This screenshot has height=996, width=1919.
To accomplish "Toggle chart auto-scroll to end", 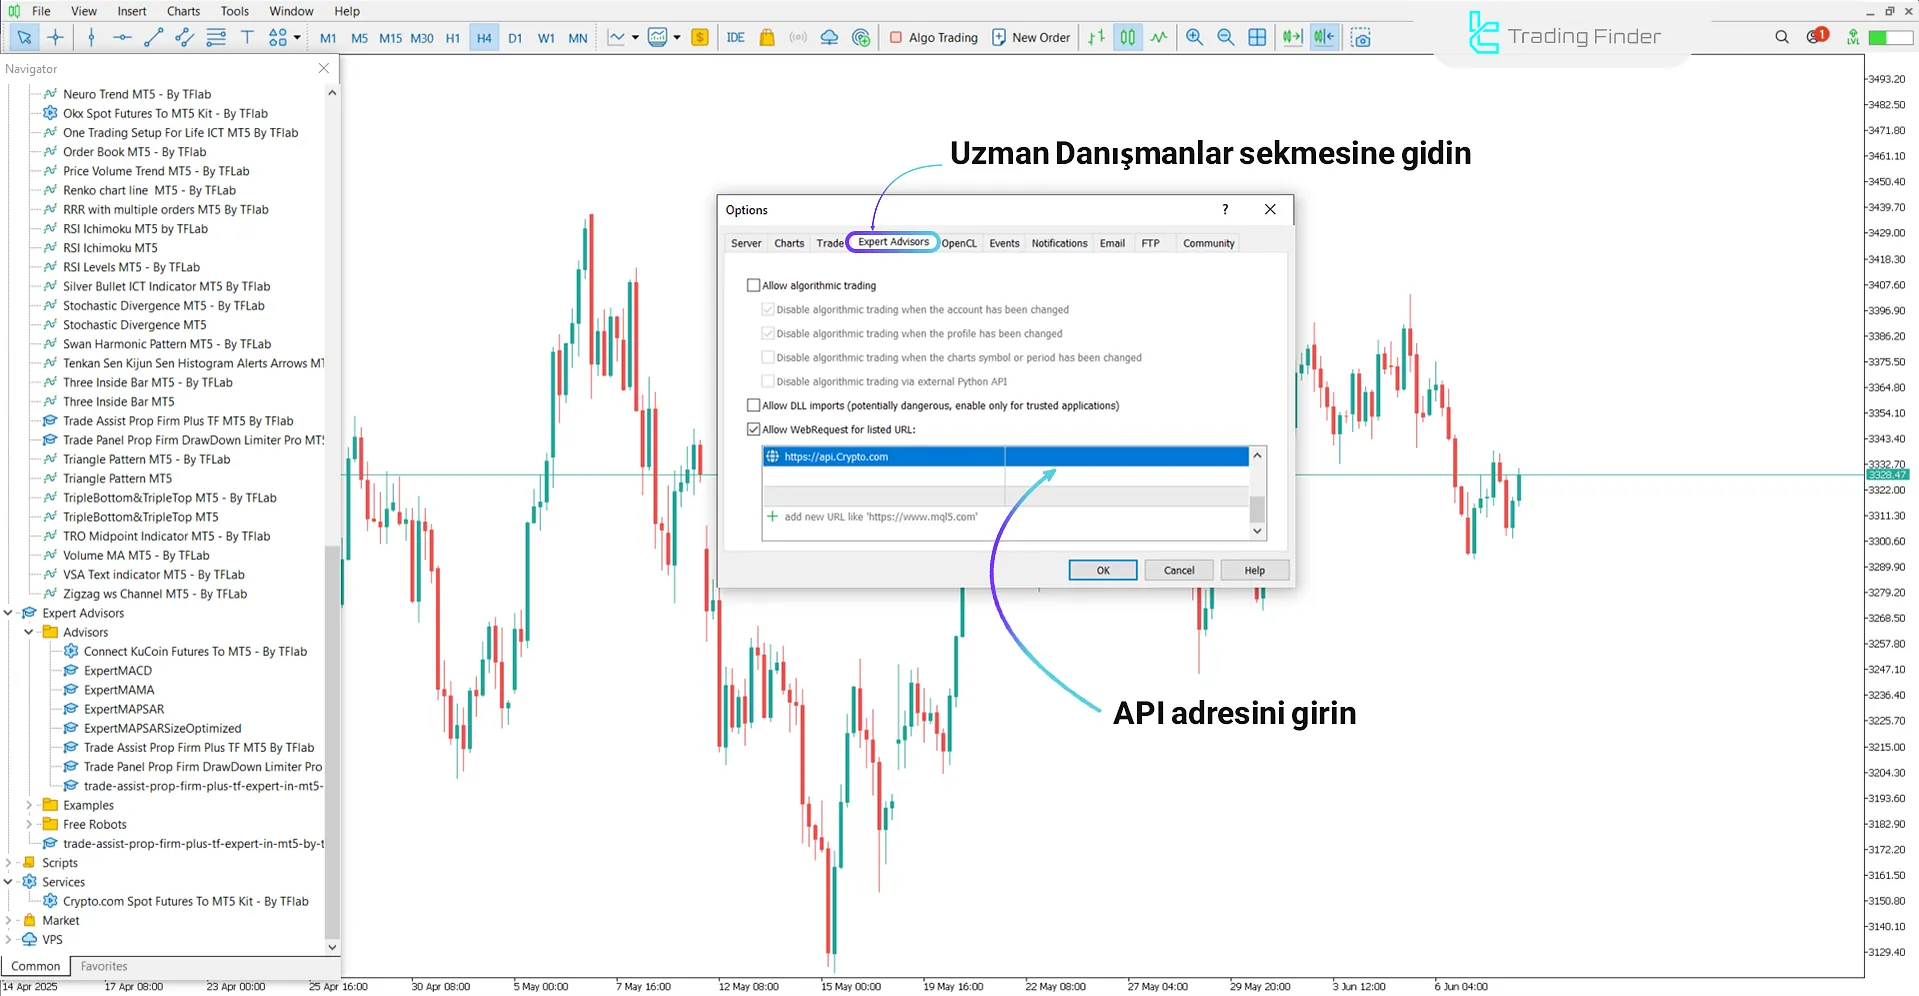I will [x=1292, y=37].
